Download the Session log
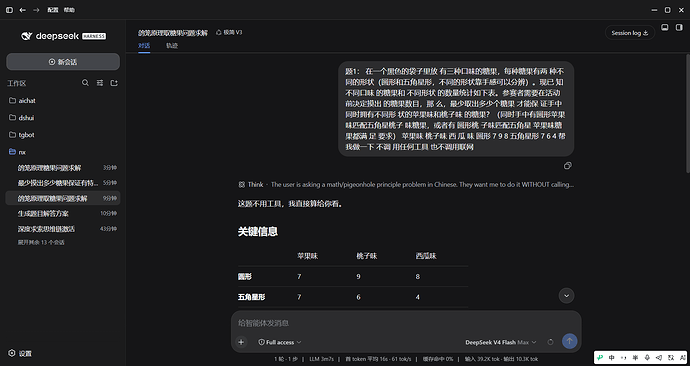The height and width of the screenshot is (366, 690). tap(630, 33)
